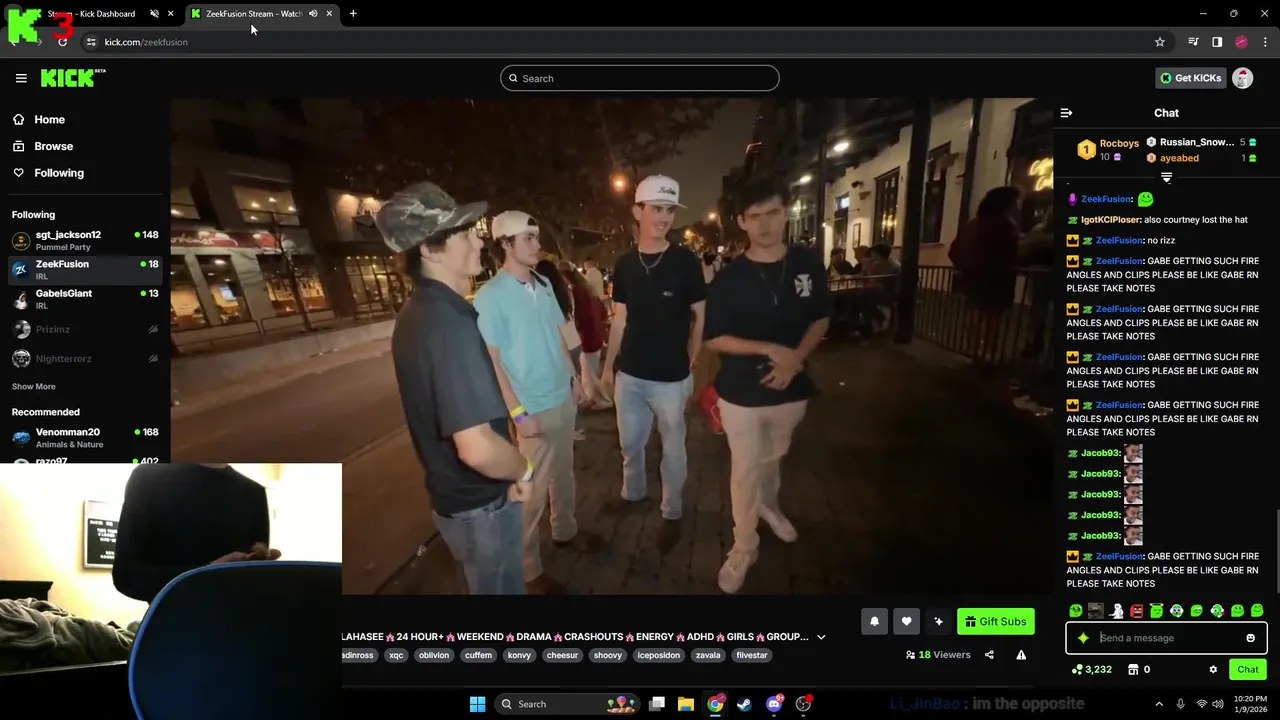Screen dimensions: 1280x720
Task: Unmute the Kick Dashboard tab audio icon
Action: pos(154,14)
